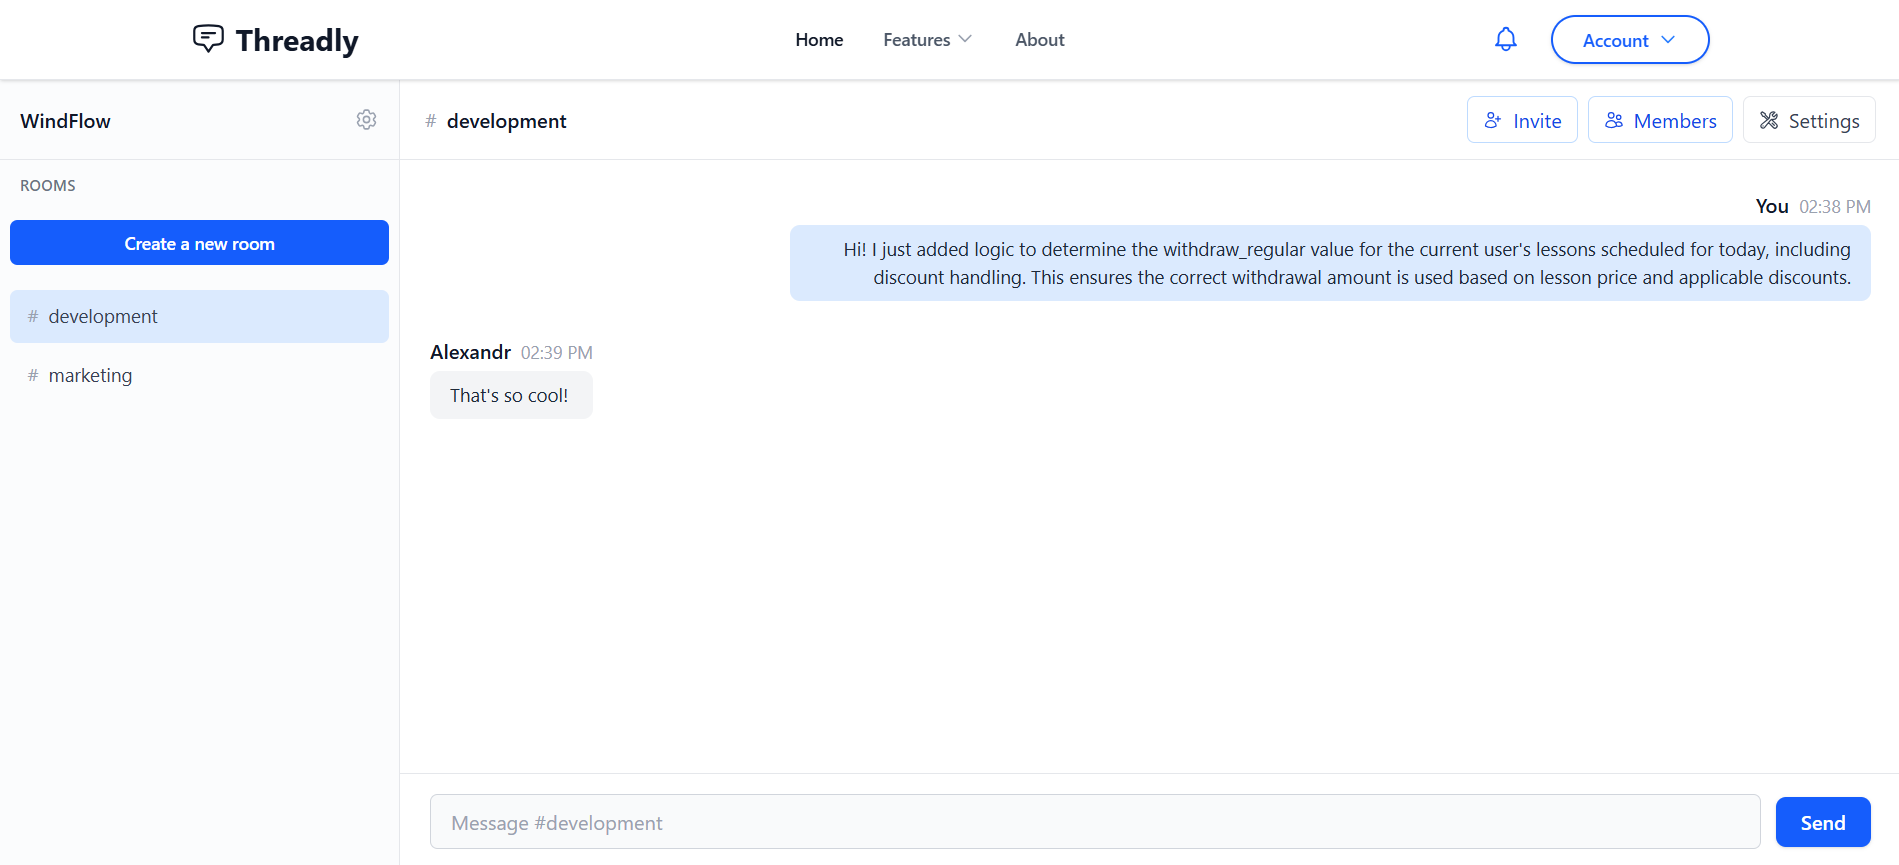Click Alexandr's "That's so cool!" message
Image resolution: width=1899 pixels, height=865 pixels.
[x=510, y=395]
